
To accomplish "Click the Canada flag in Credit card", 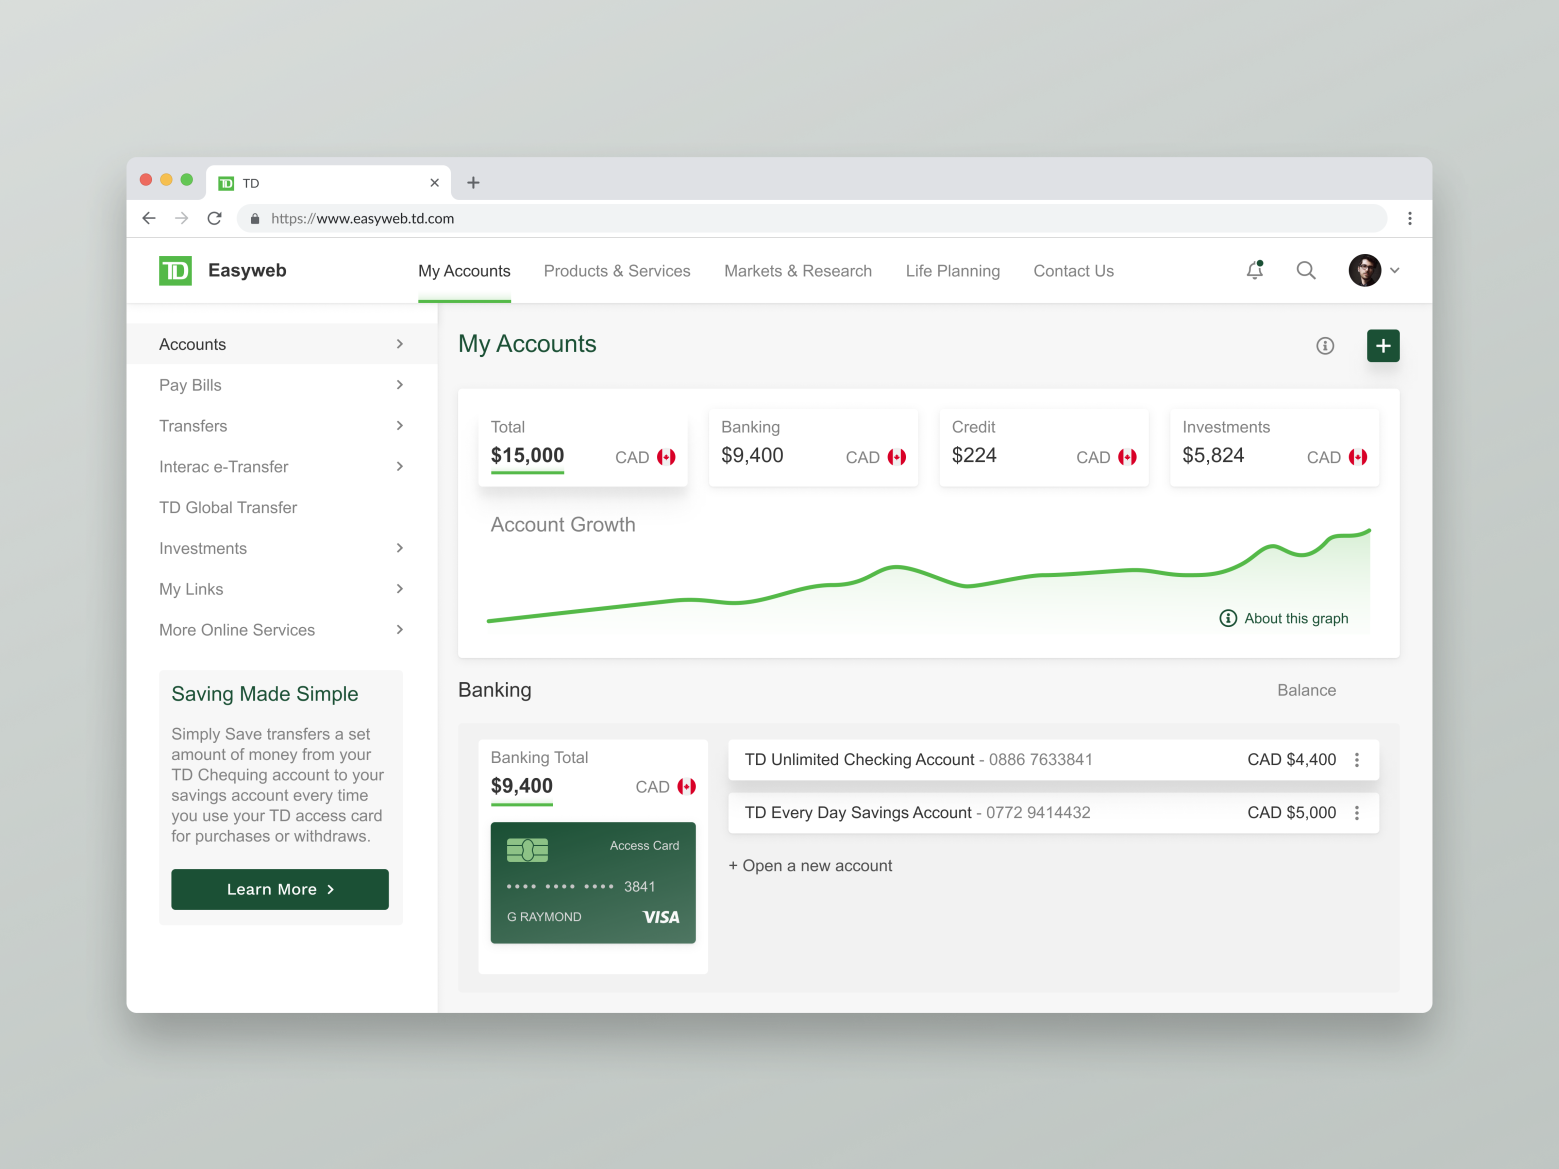I will click(1127, 457).
